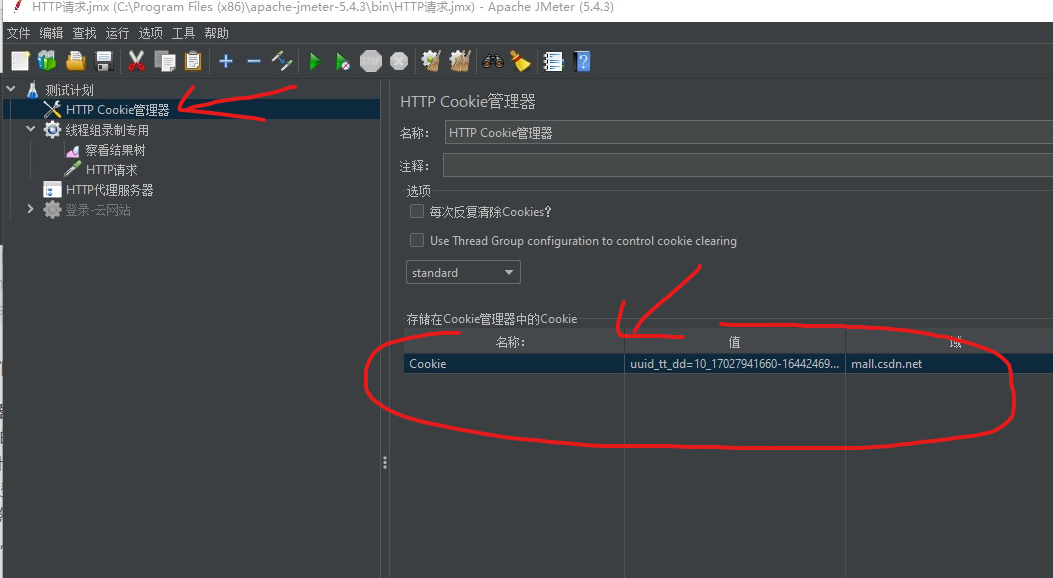The image size is (1053, 578).
Task: Click the Start no pauses icon
Action: (343, 61)
